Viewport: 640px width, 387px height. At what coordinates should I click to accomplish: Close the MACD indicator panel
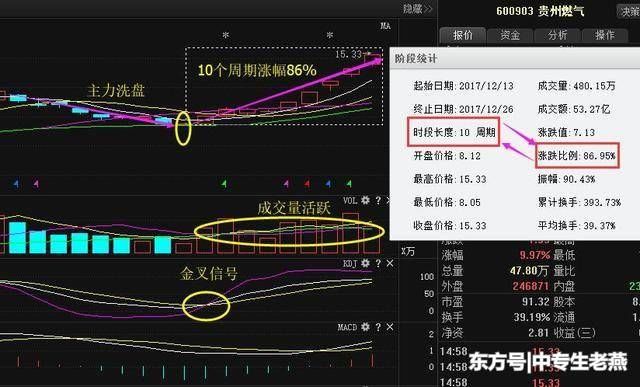pyautogui.click(x=390, y=327)
